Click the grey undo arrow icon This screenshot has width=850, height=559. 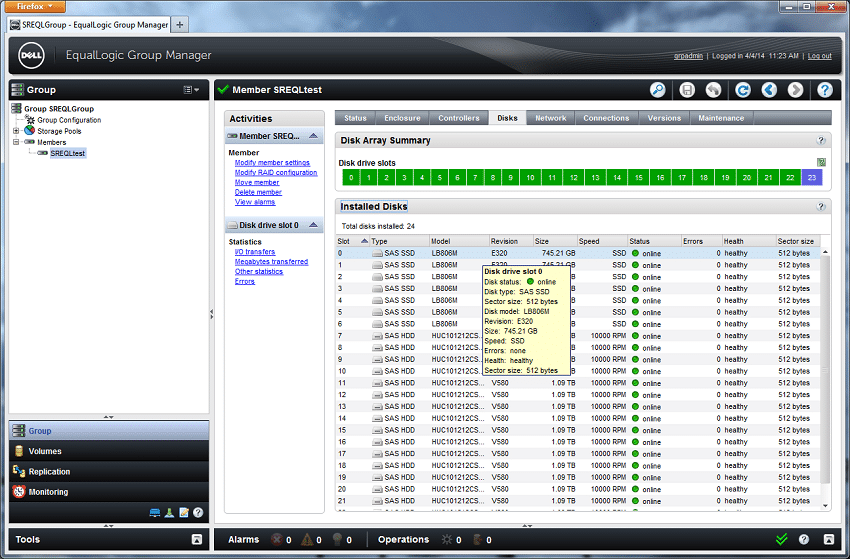pos(713,90)
